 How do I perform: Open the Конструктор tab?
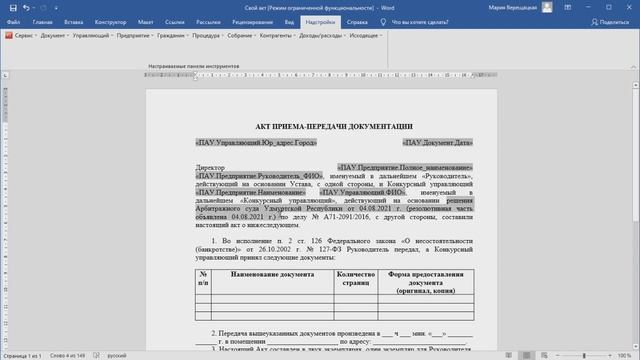pyautogui.click(x=110, y=22)
